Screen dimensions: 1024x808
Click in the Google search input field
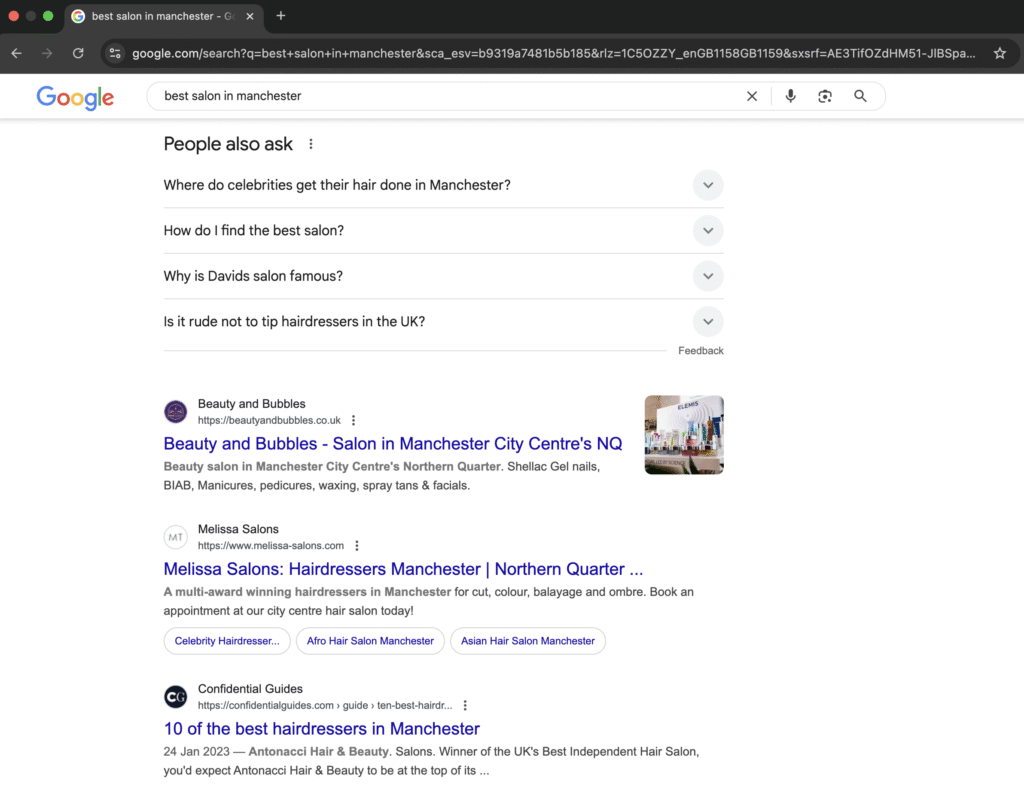(451, 96)
